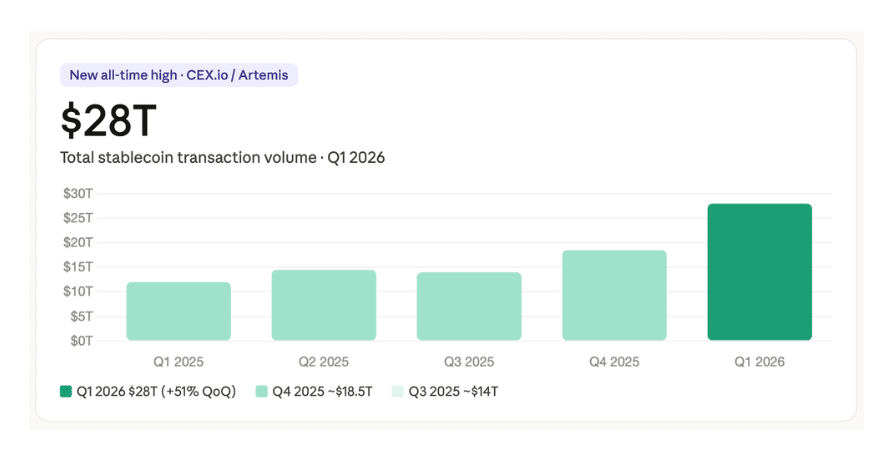Click the Q4 2025 ~$18.5T legend label
This screenshot has width=886, height=460.
pyautogui.click(x=322, y=392)
